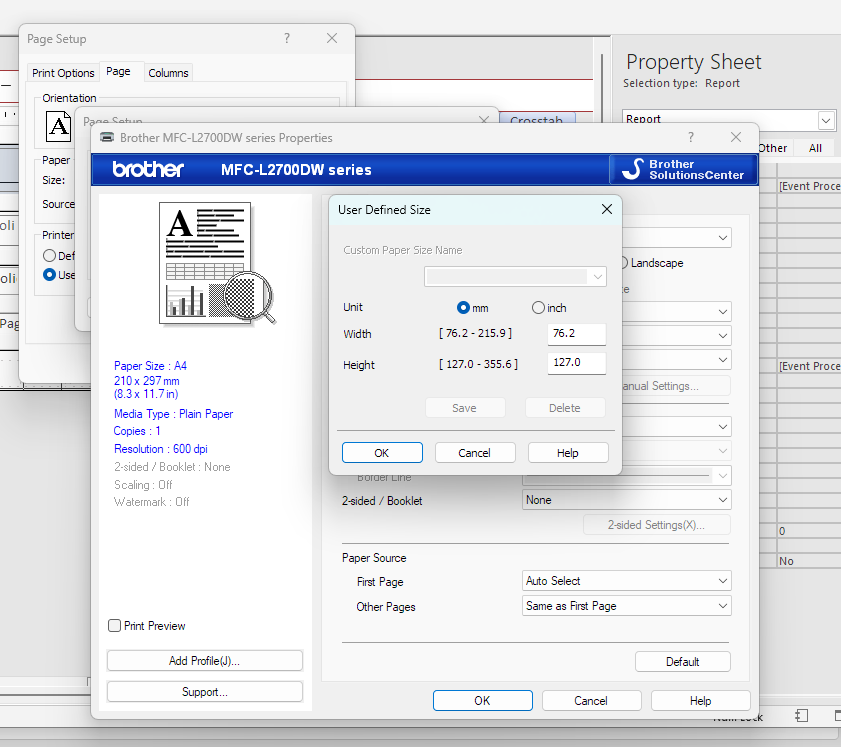Click 'Scaling : Off' summary text
Viewport: 841px width, 747px height.
click(143, 485)
